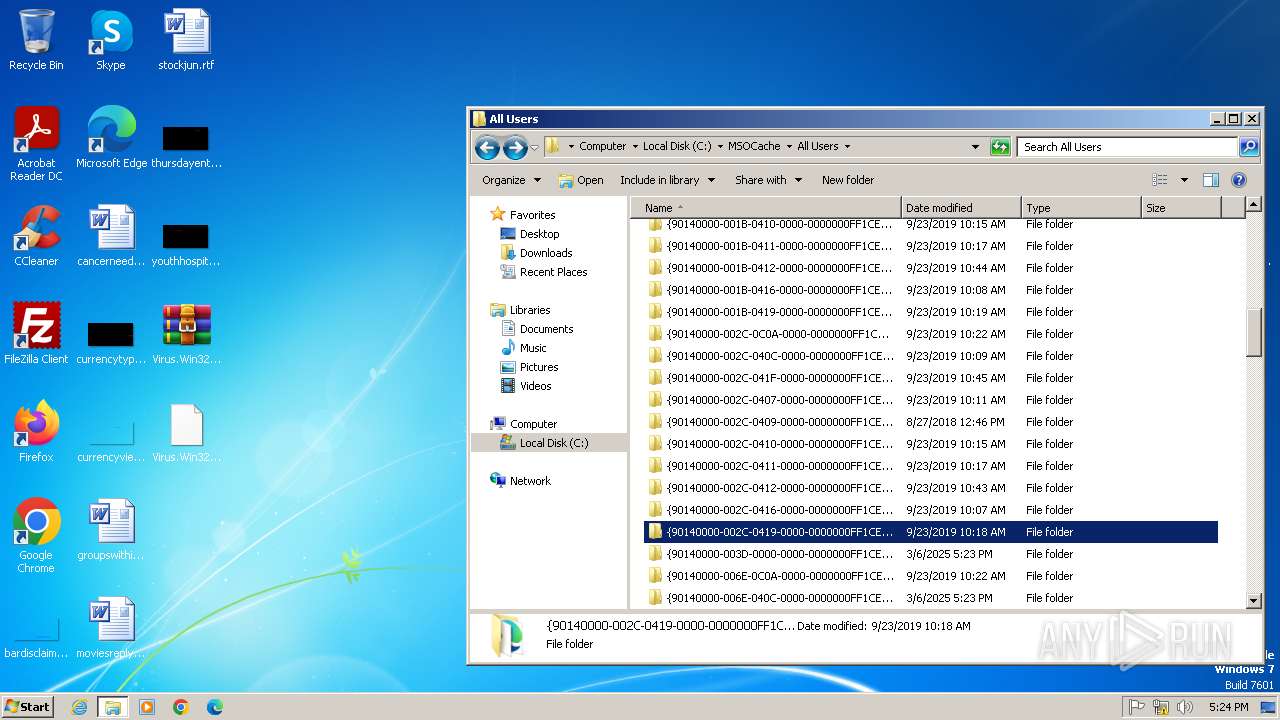The height and width of the screenshot is (720, 1280).
Task: Click the Search All Users field
Action: [1128, 147]
